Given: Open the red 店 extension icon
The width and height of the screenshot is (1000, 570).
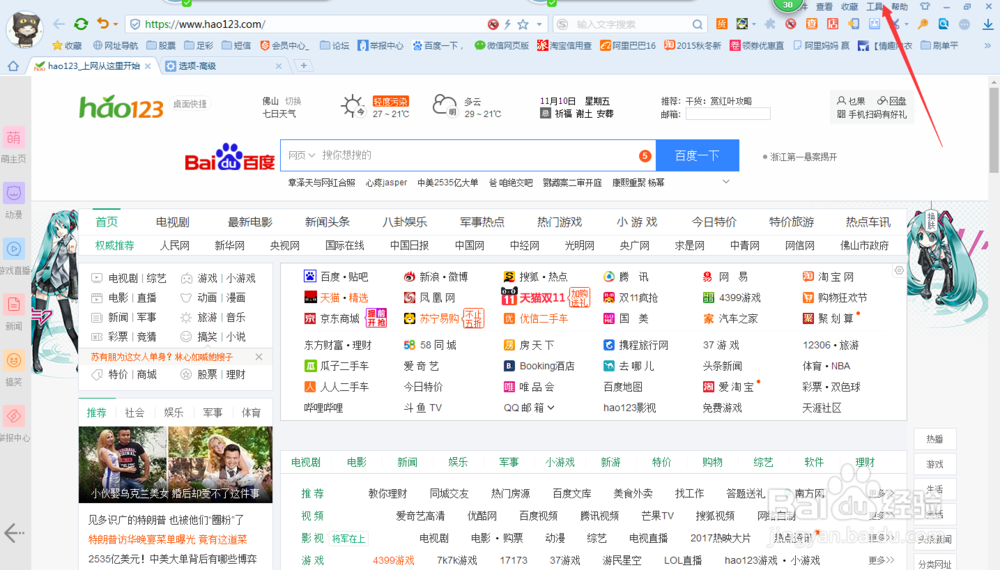Looking at the screenshot, I should (x=833, y=24).
